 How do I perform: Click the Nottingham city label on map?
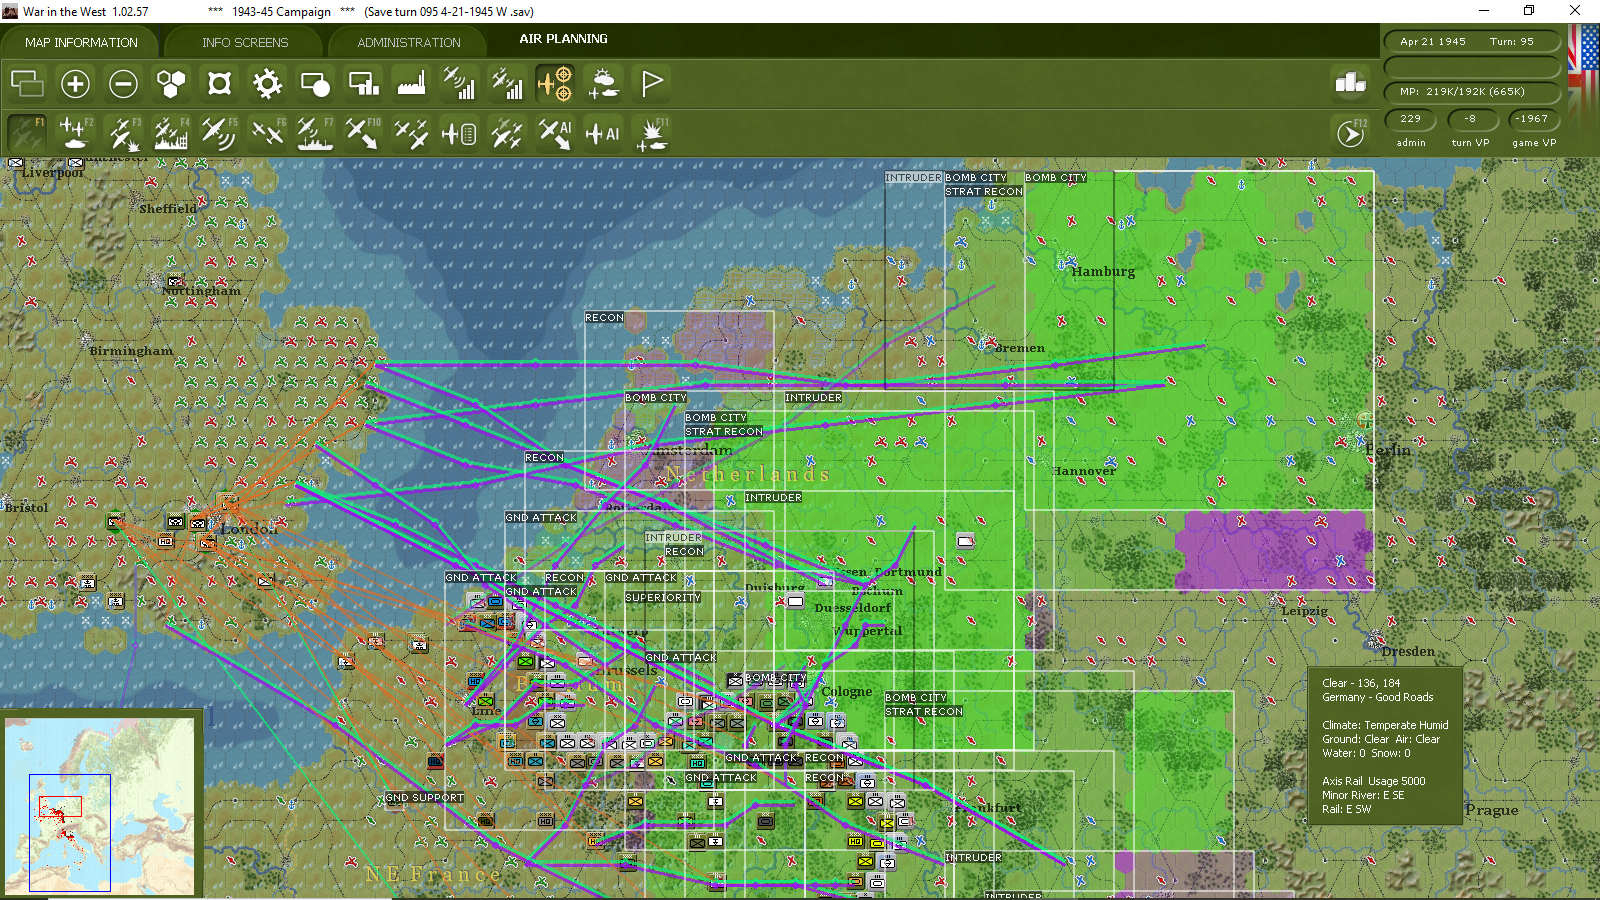pyautogui.click(x=201, y=291)
